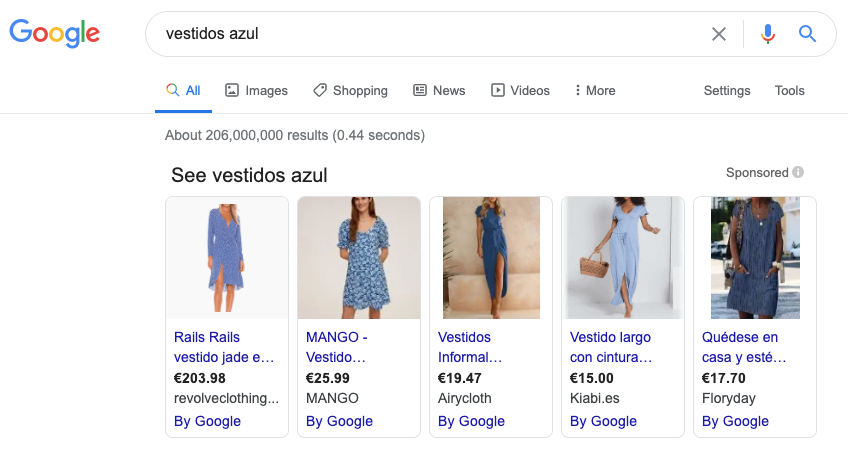Open MANGO floral dress product image
848x457 pixels.
click(x=359, y=258)
